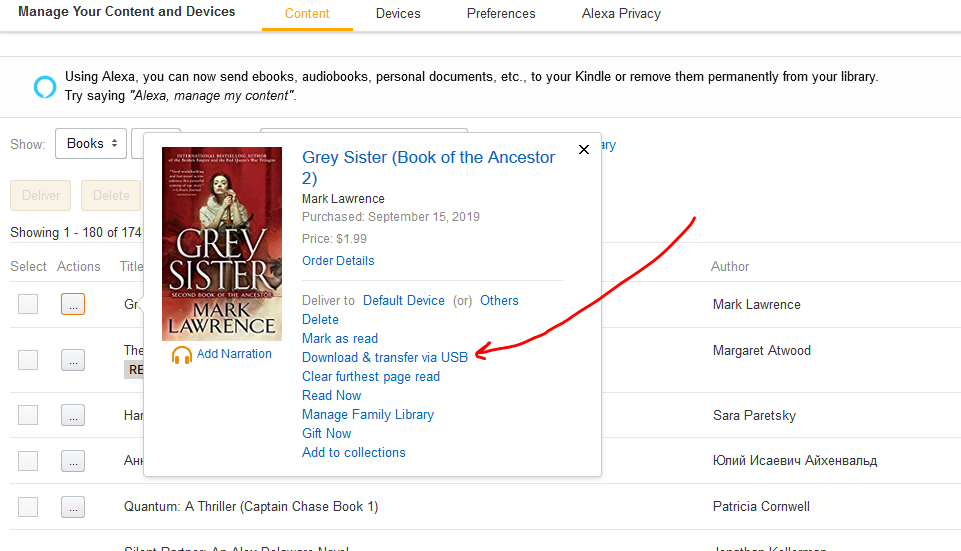Click Delete link in the popup
This screenshot has height=551, width=961.
click(x=320, y=319)
